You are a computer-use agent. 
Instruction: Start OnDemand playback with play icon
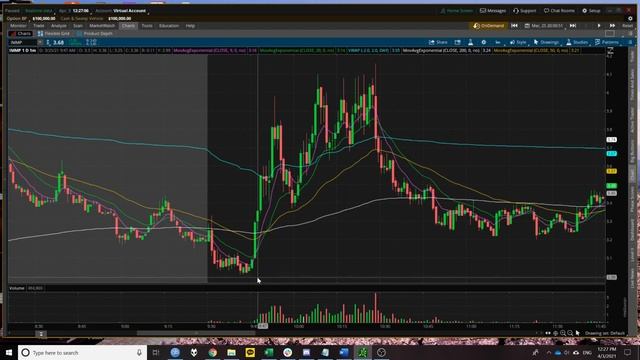coord(599,26)
